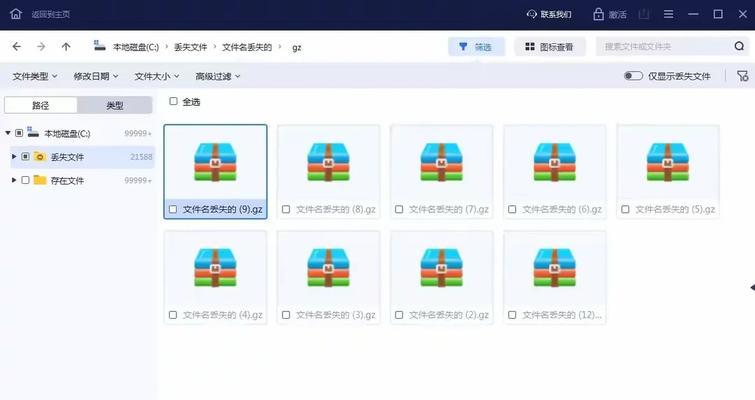Click 丢失文件 in the breadcrumb path
This screenshot has width=755, height=400.
pos(191,47)
